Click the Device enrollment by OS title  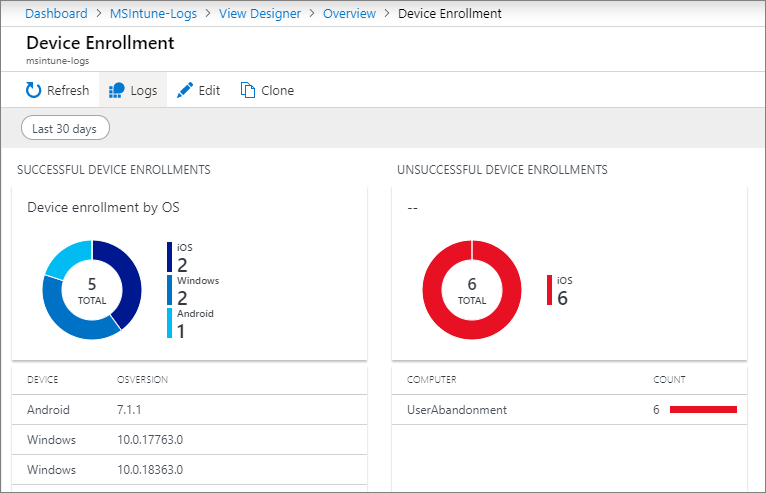pyautogui.click(x=104, y=207)
